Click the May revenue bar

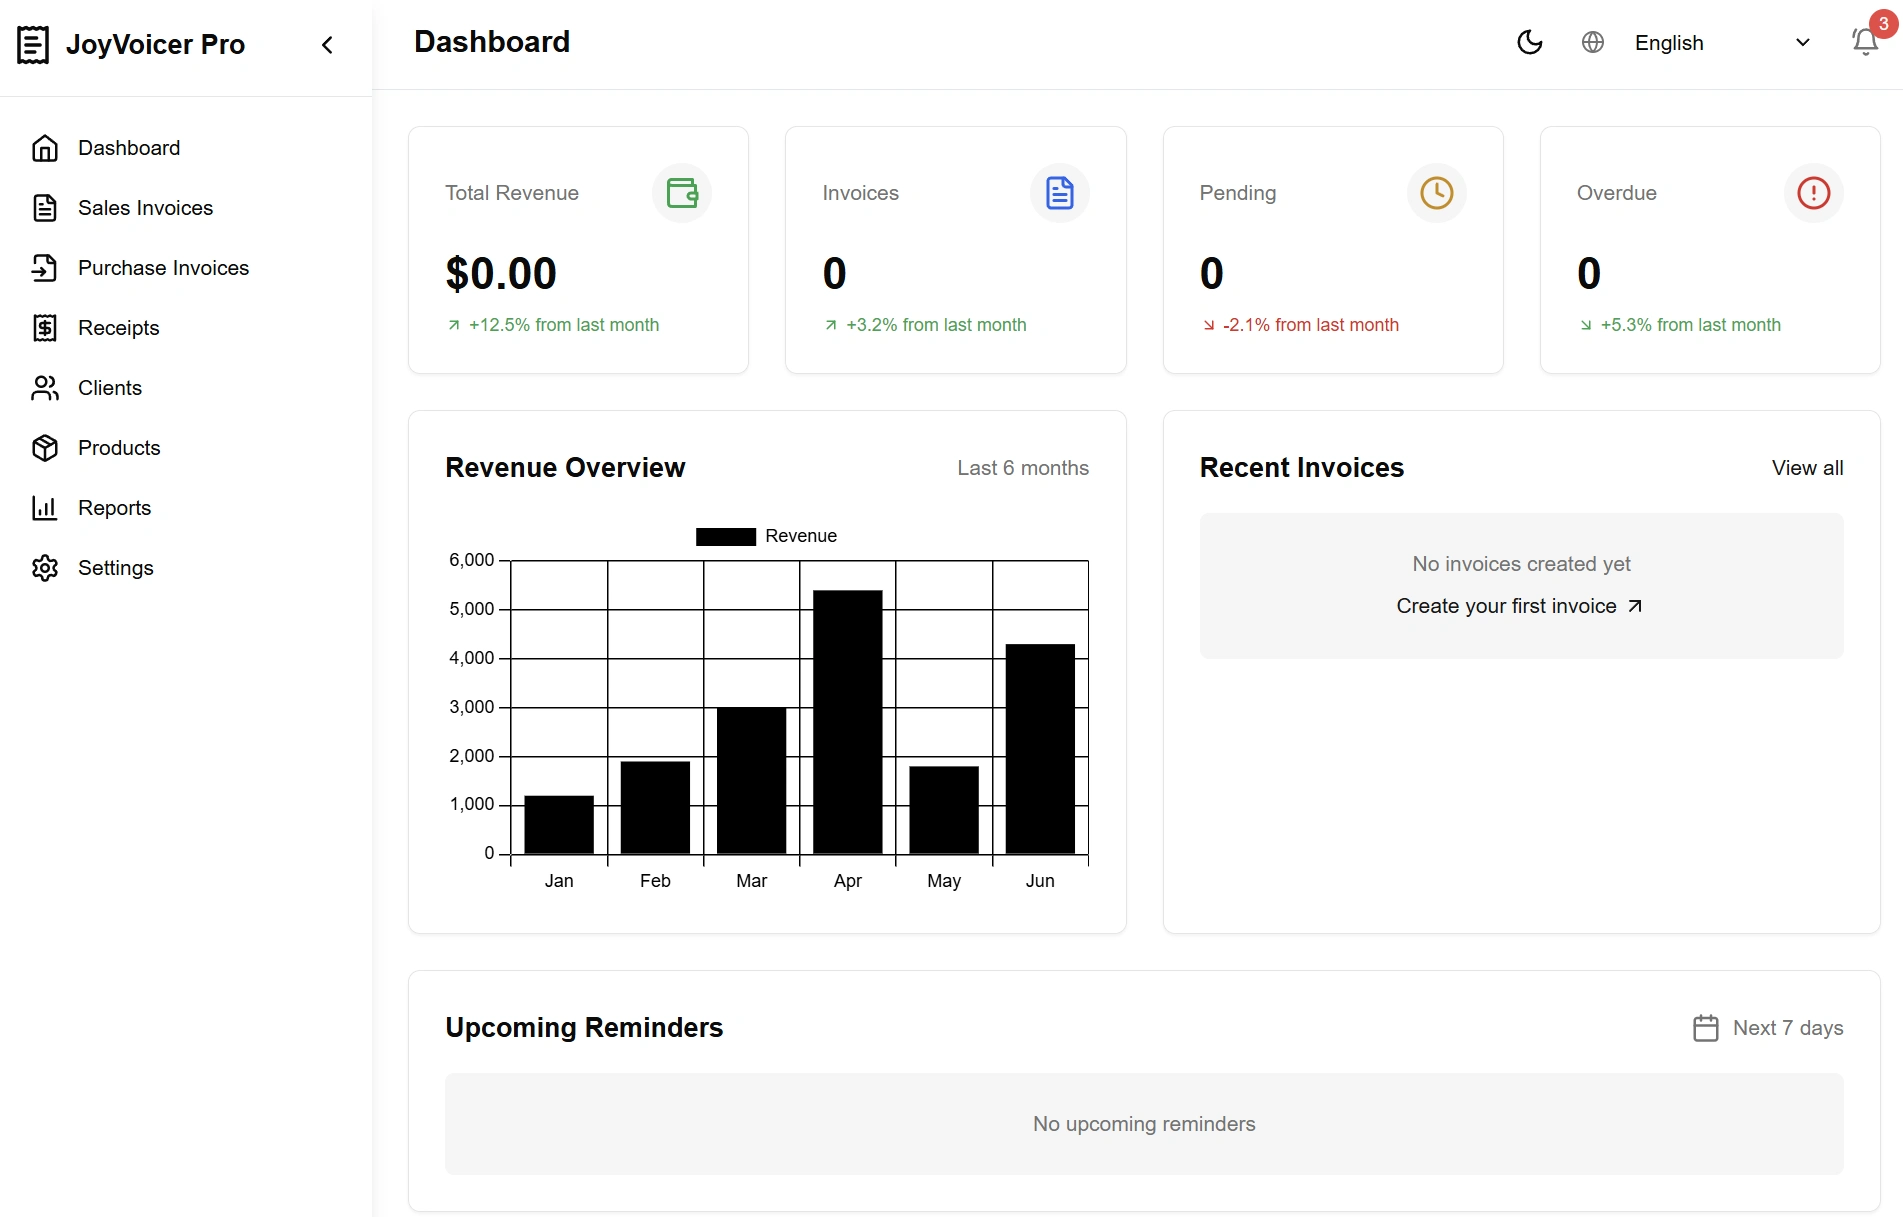(944, 810)
